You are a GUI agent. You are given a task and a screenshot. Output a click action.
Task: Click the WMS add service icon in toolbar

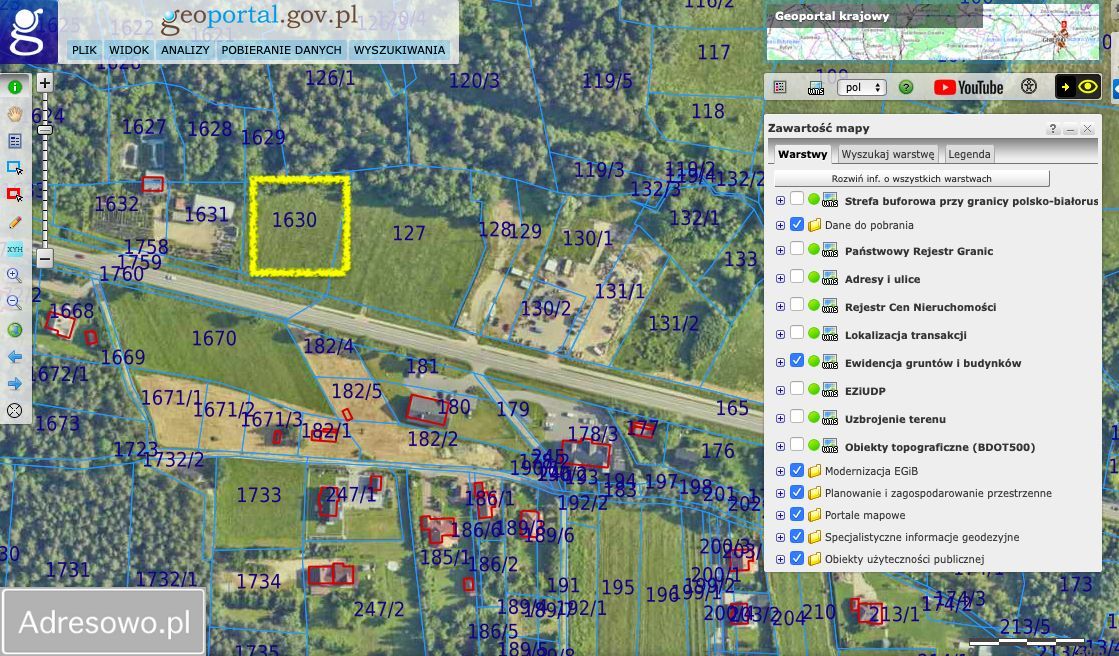[816, 87]
